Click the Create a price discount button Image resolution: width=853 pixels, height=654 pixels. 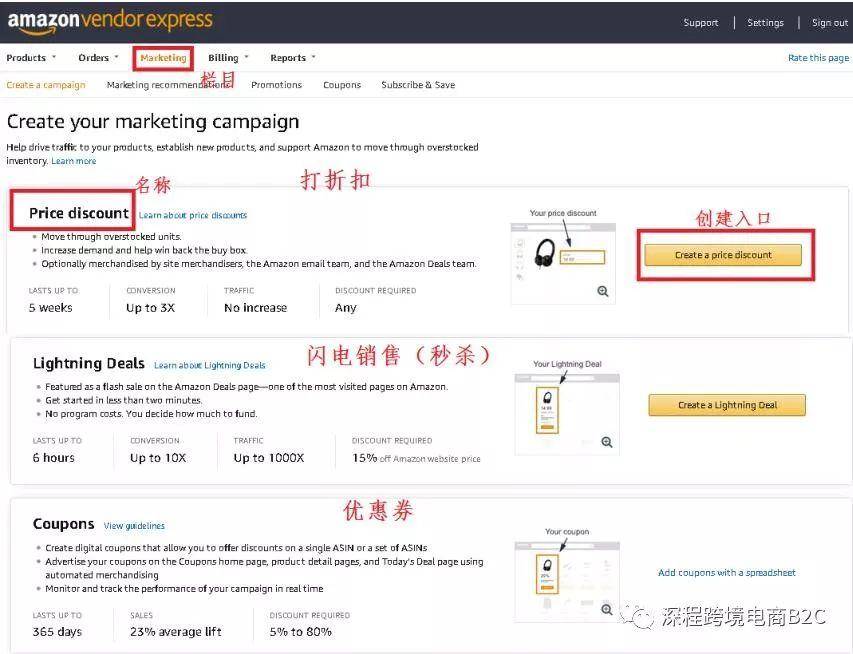click(x=723, y=255)
